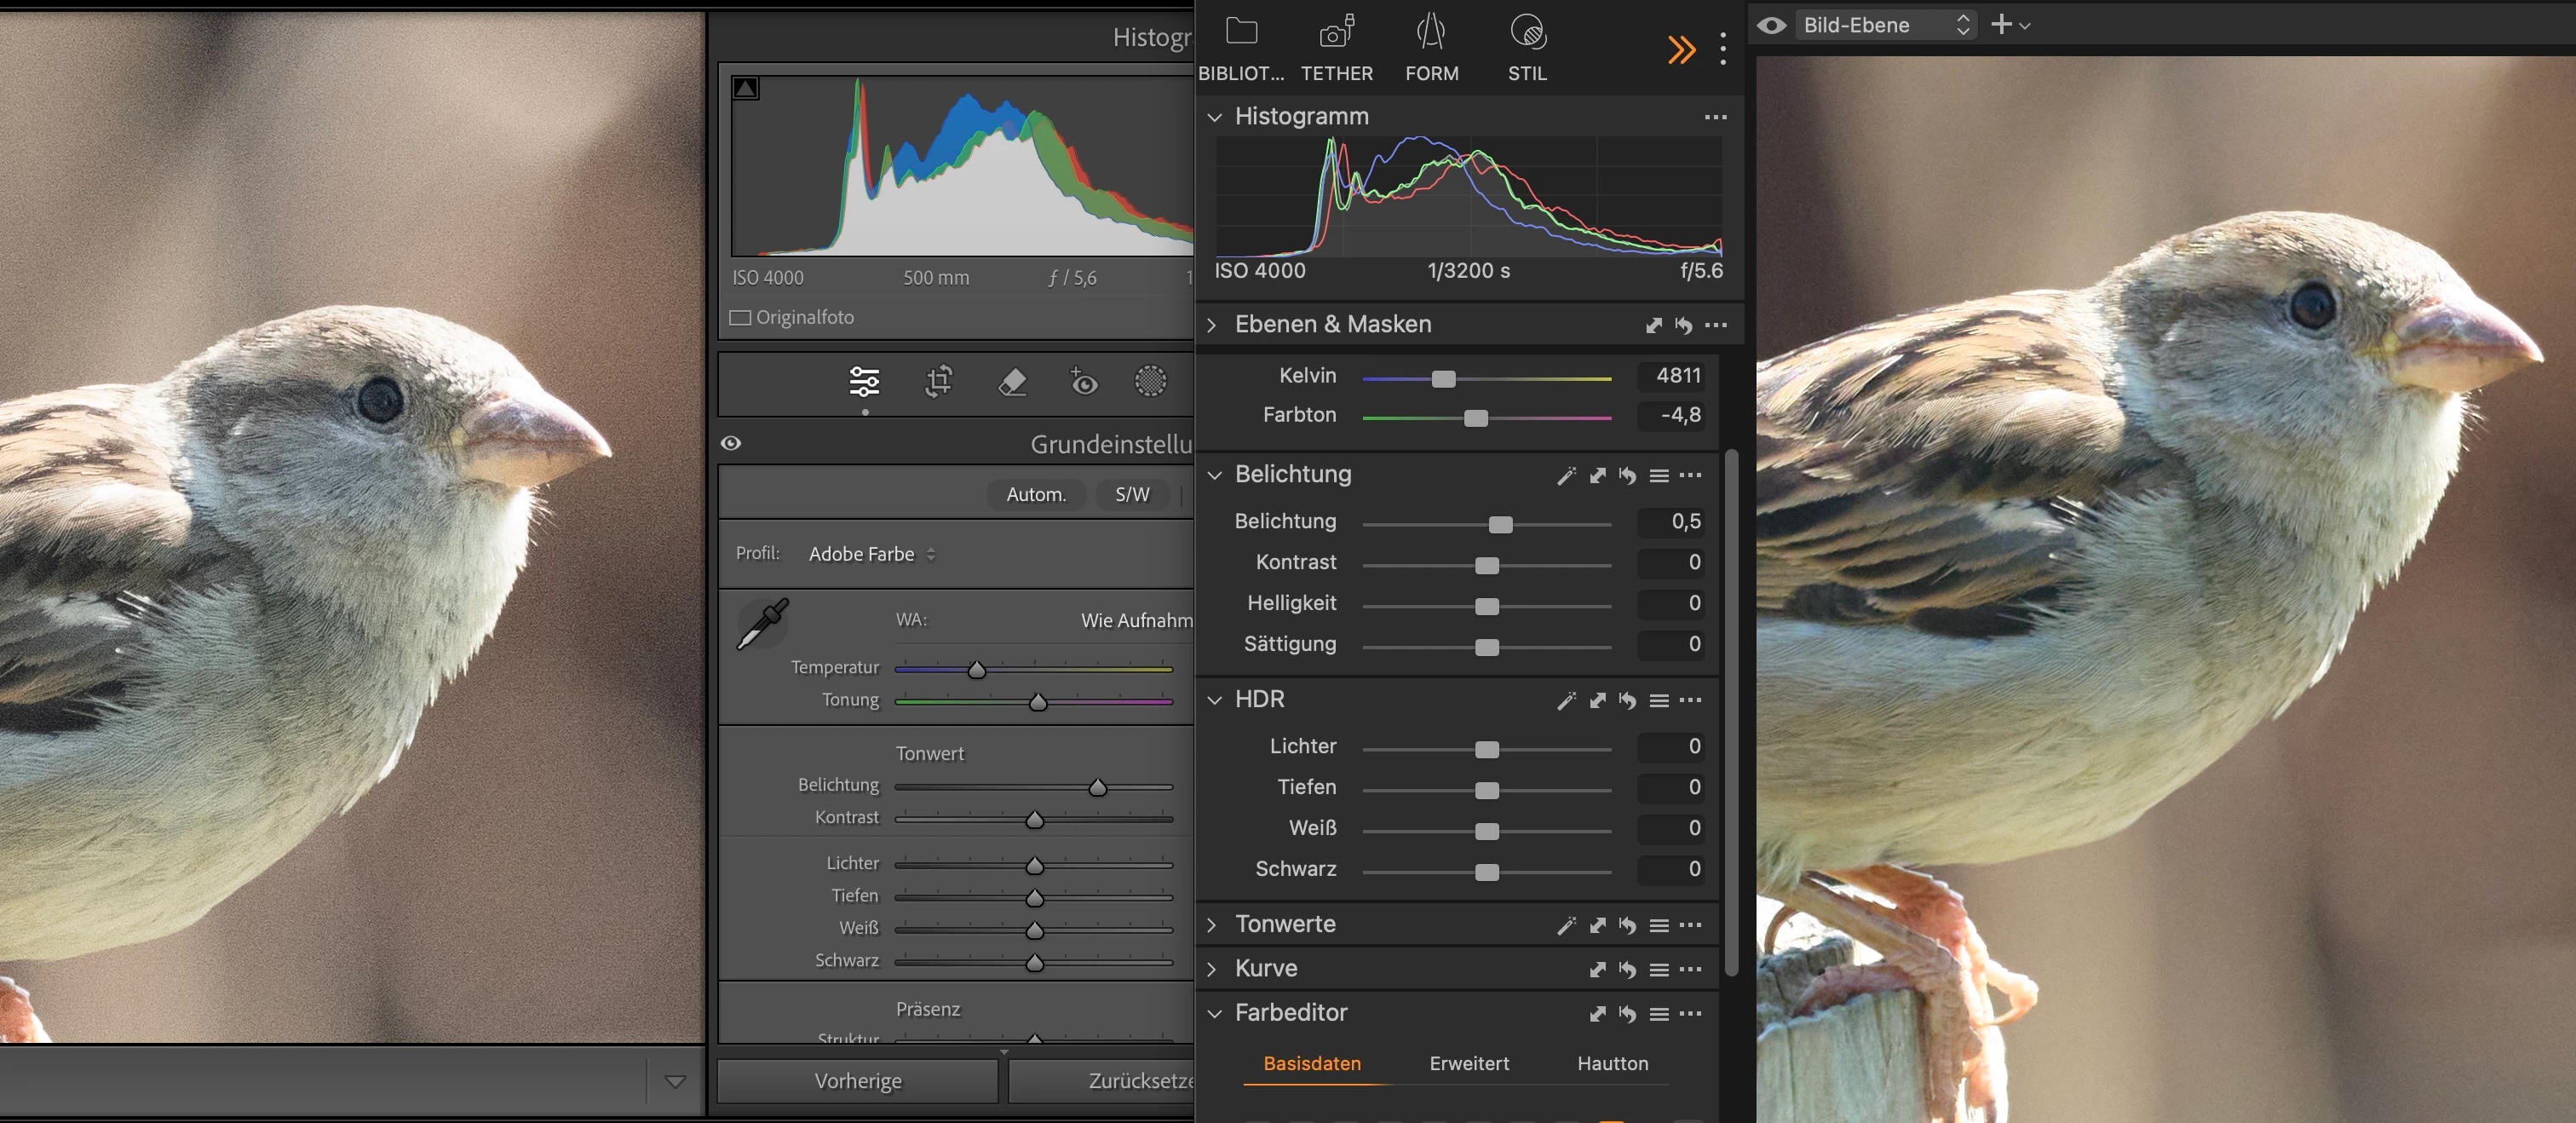2576x1123 pixels.
Task: Toggle Bild-Ebene layer visibility eye
Action: tap(1771, 25)
